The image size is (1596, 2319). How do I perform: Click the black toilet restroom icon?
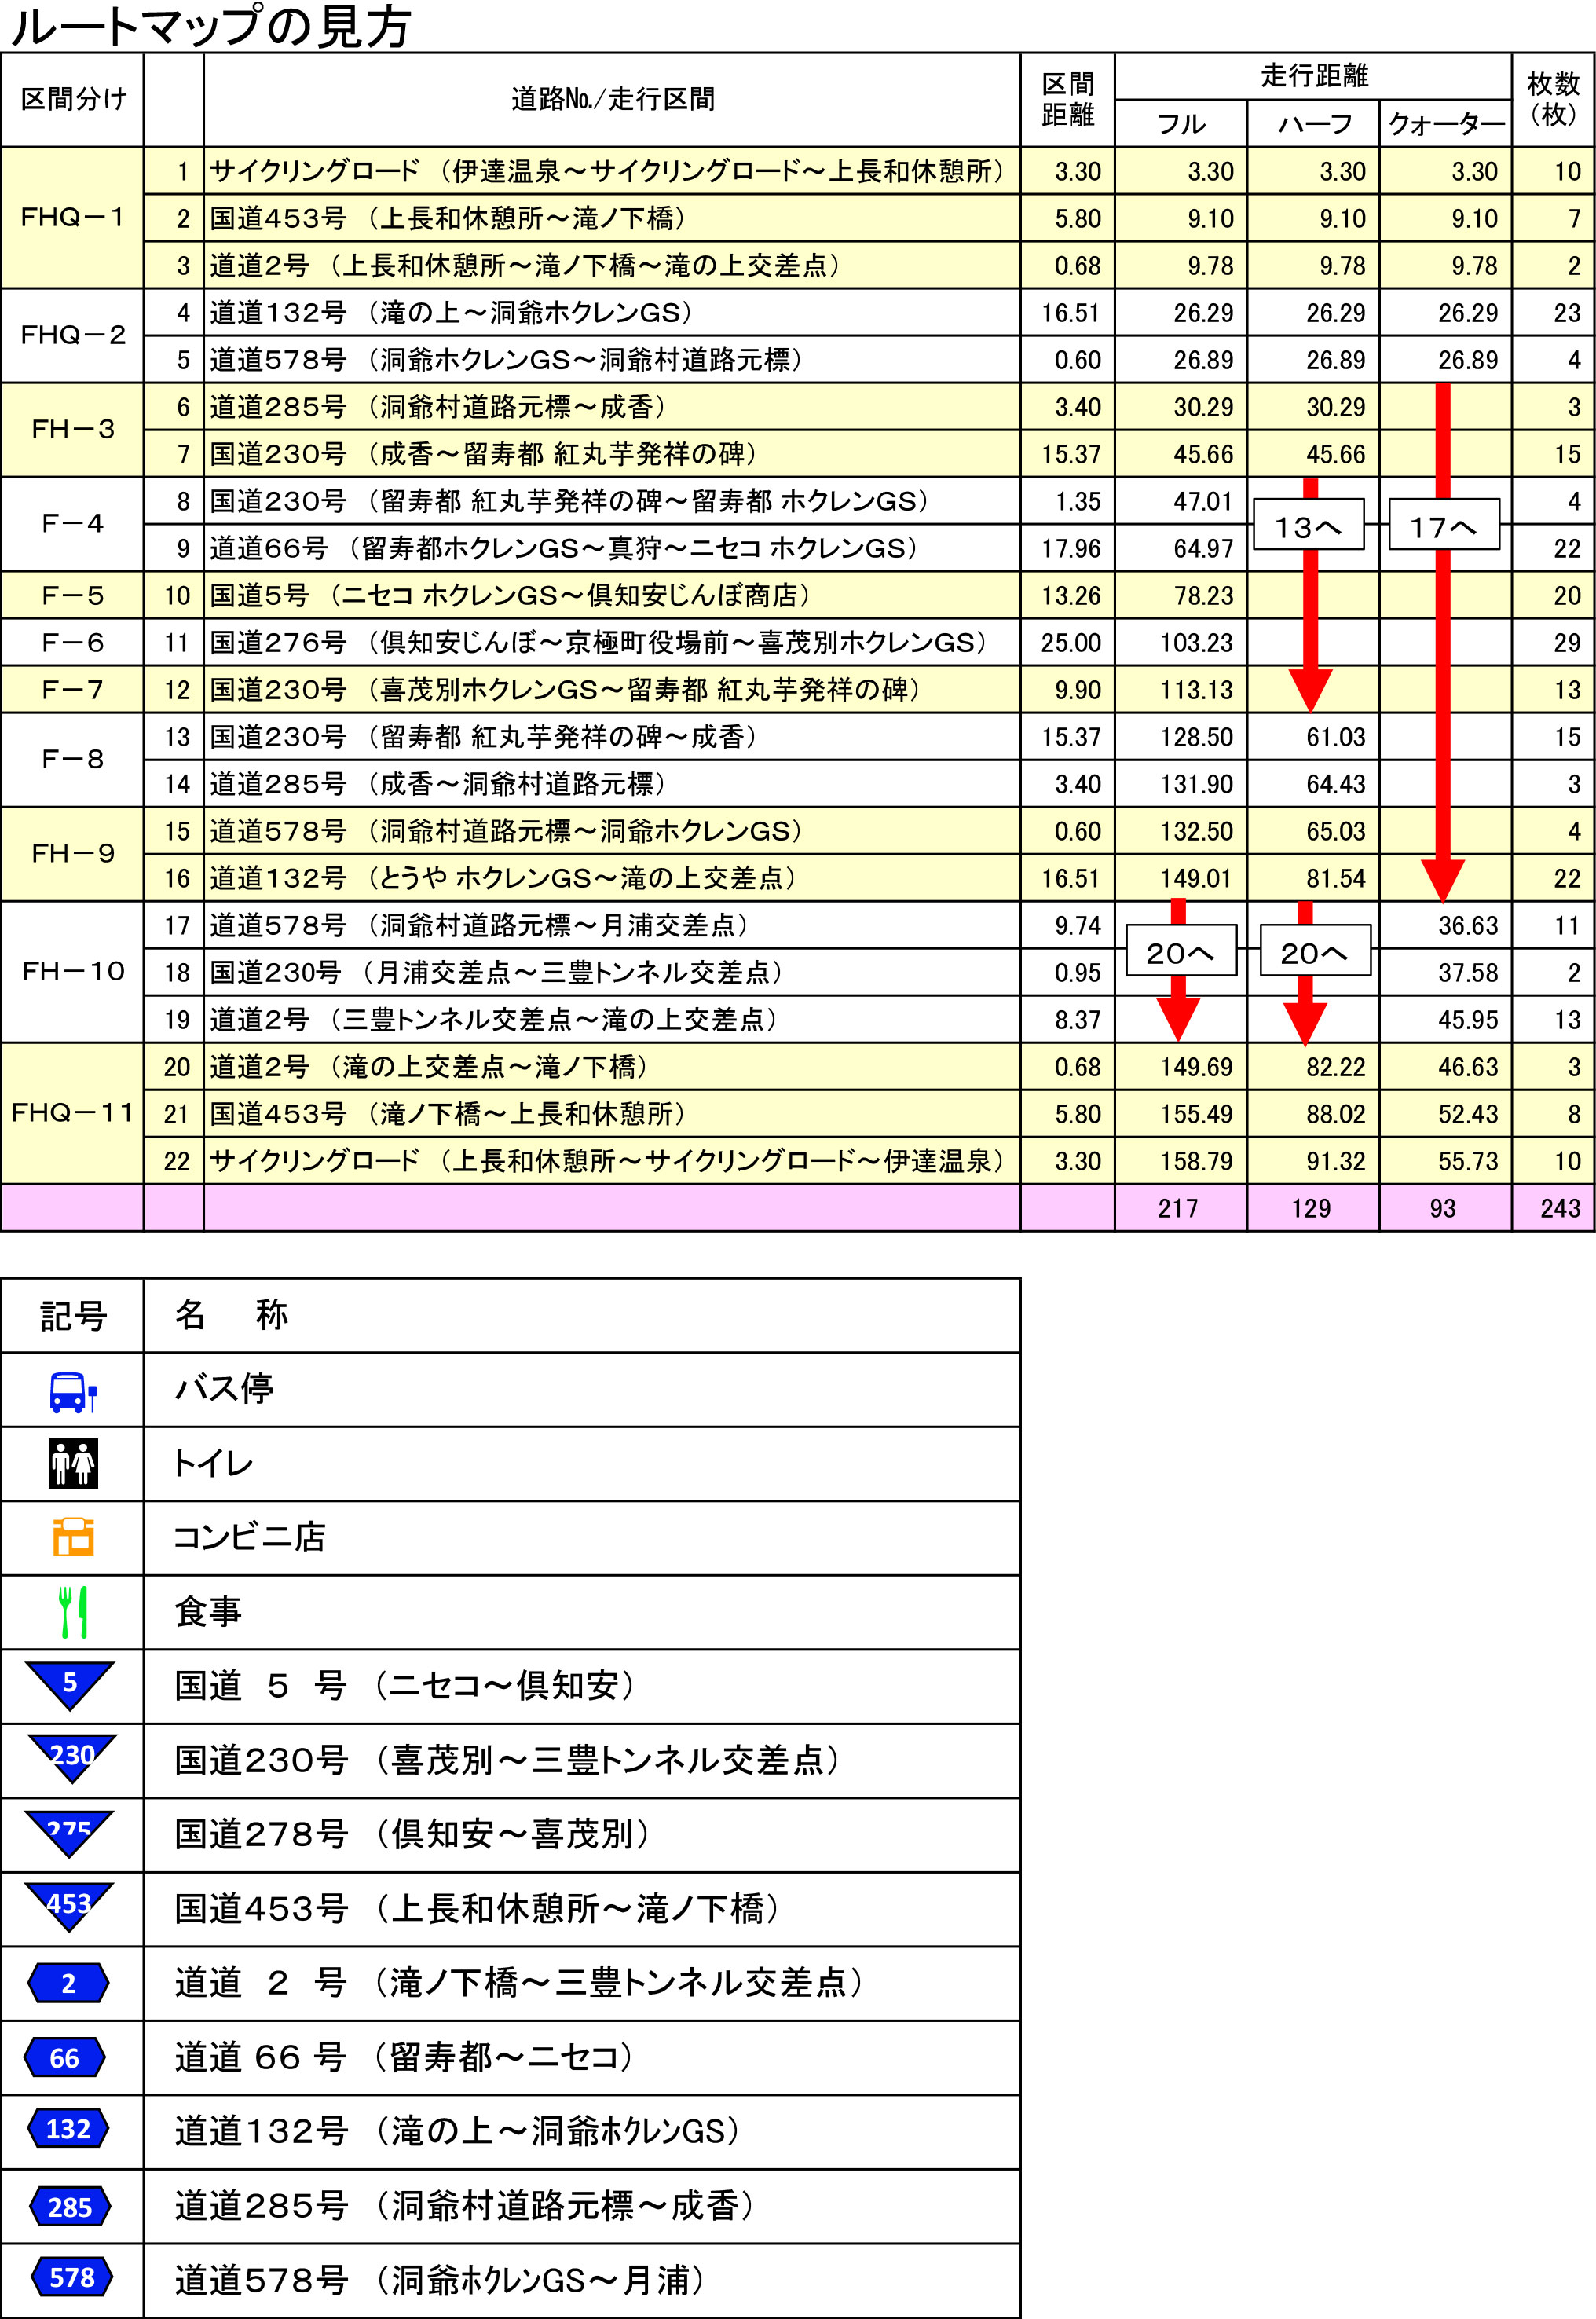(x=73, y=1464)
